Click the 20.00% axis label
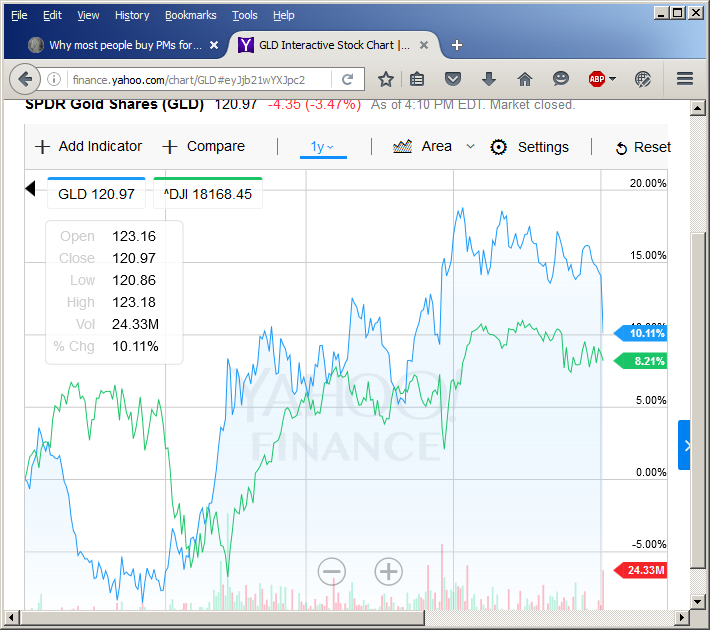Screen dimensions: 710x630 [x=648, y=183]
